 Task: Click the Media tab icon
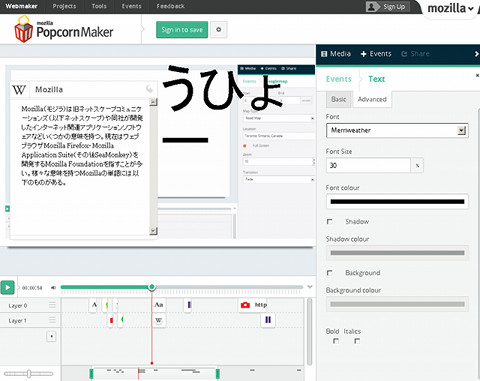click(x=324, y=54)
